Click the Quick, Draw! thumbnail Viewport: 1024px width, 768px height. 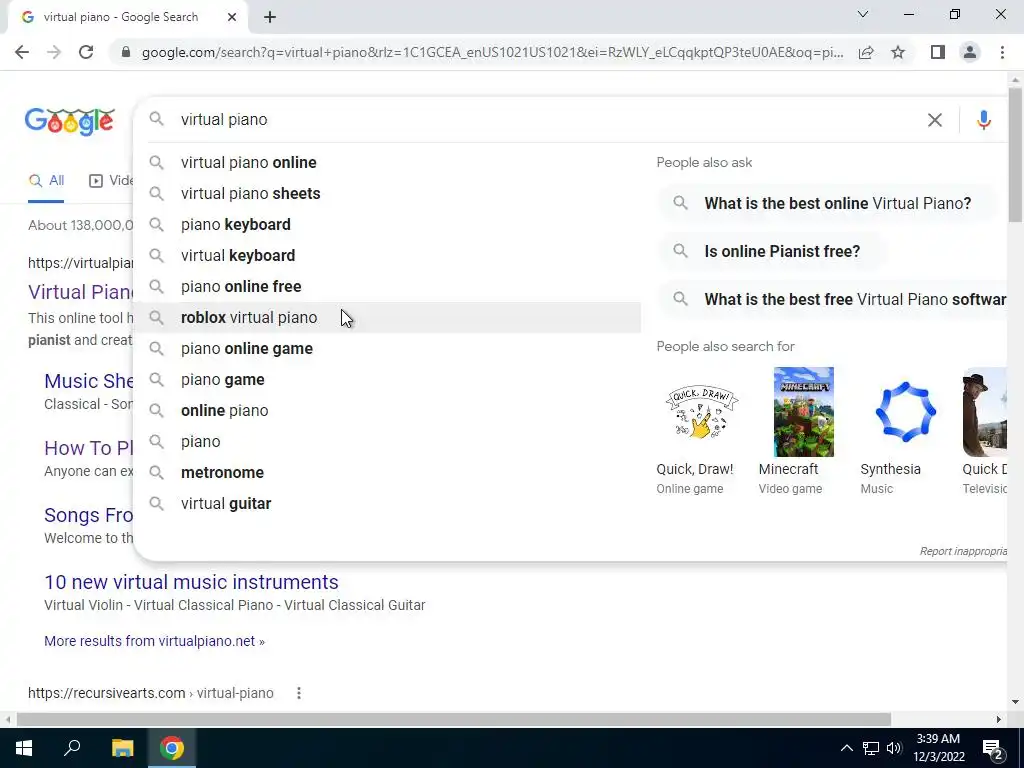click(701, 411)
